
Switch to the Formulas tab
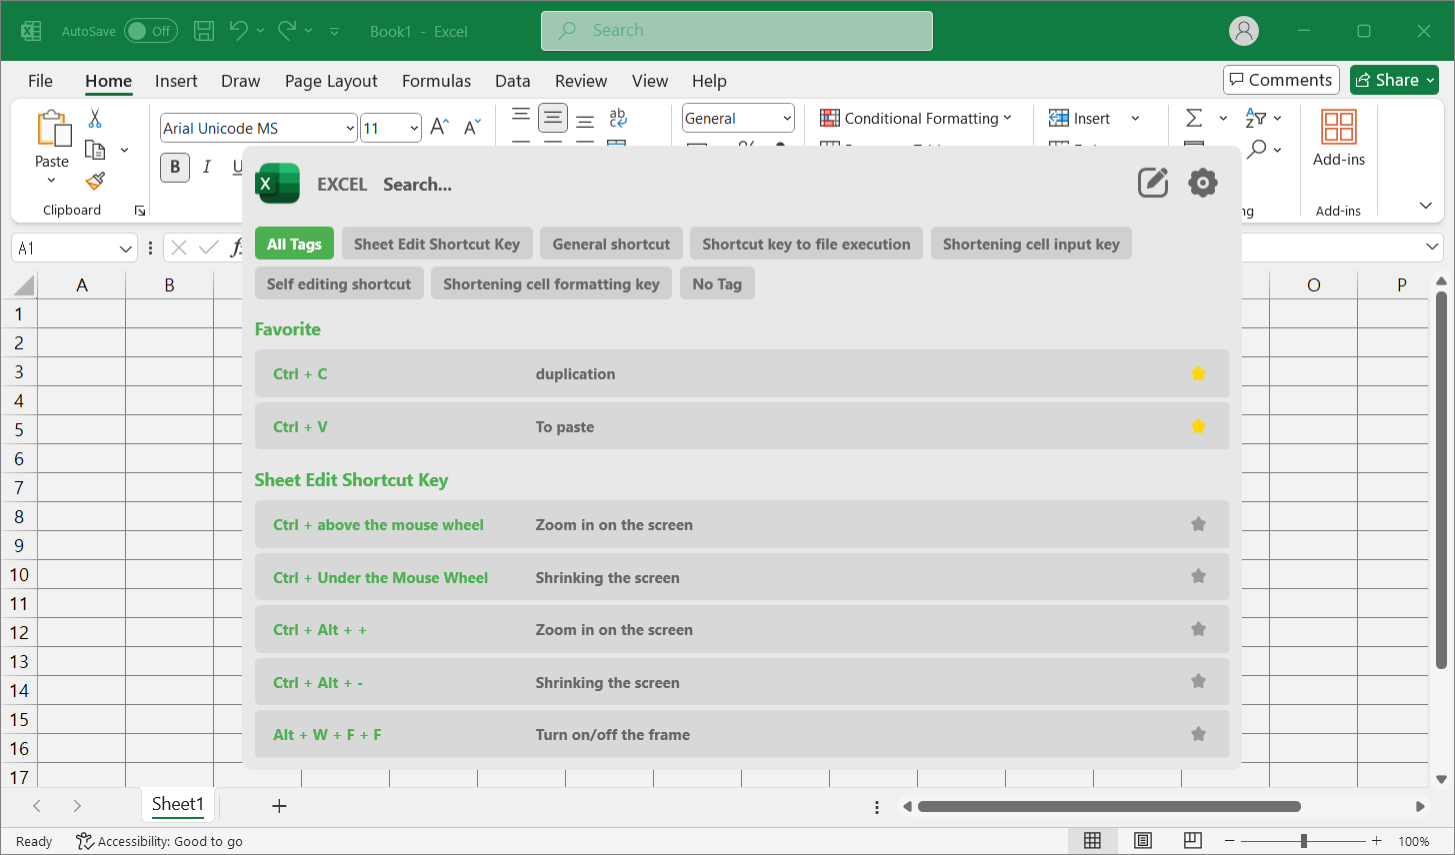(x=436, y=81)
